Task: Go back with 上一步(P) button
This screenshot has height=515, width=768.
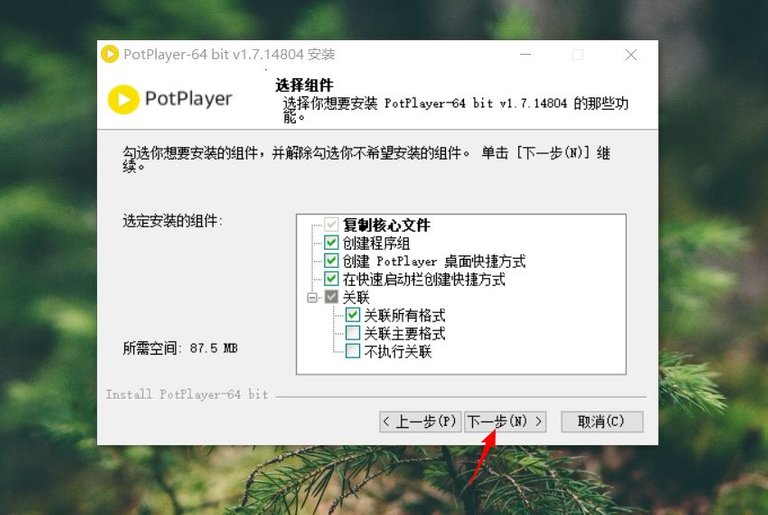Action: (x=420, y=421)
